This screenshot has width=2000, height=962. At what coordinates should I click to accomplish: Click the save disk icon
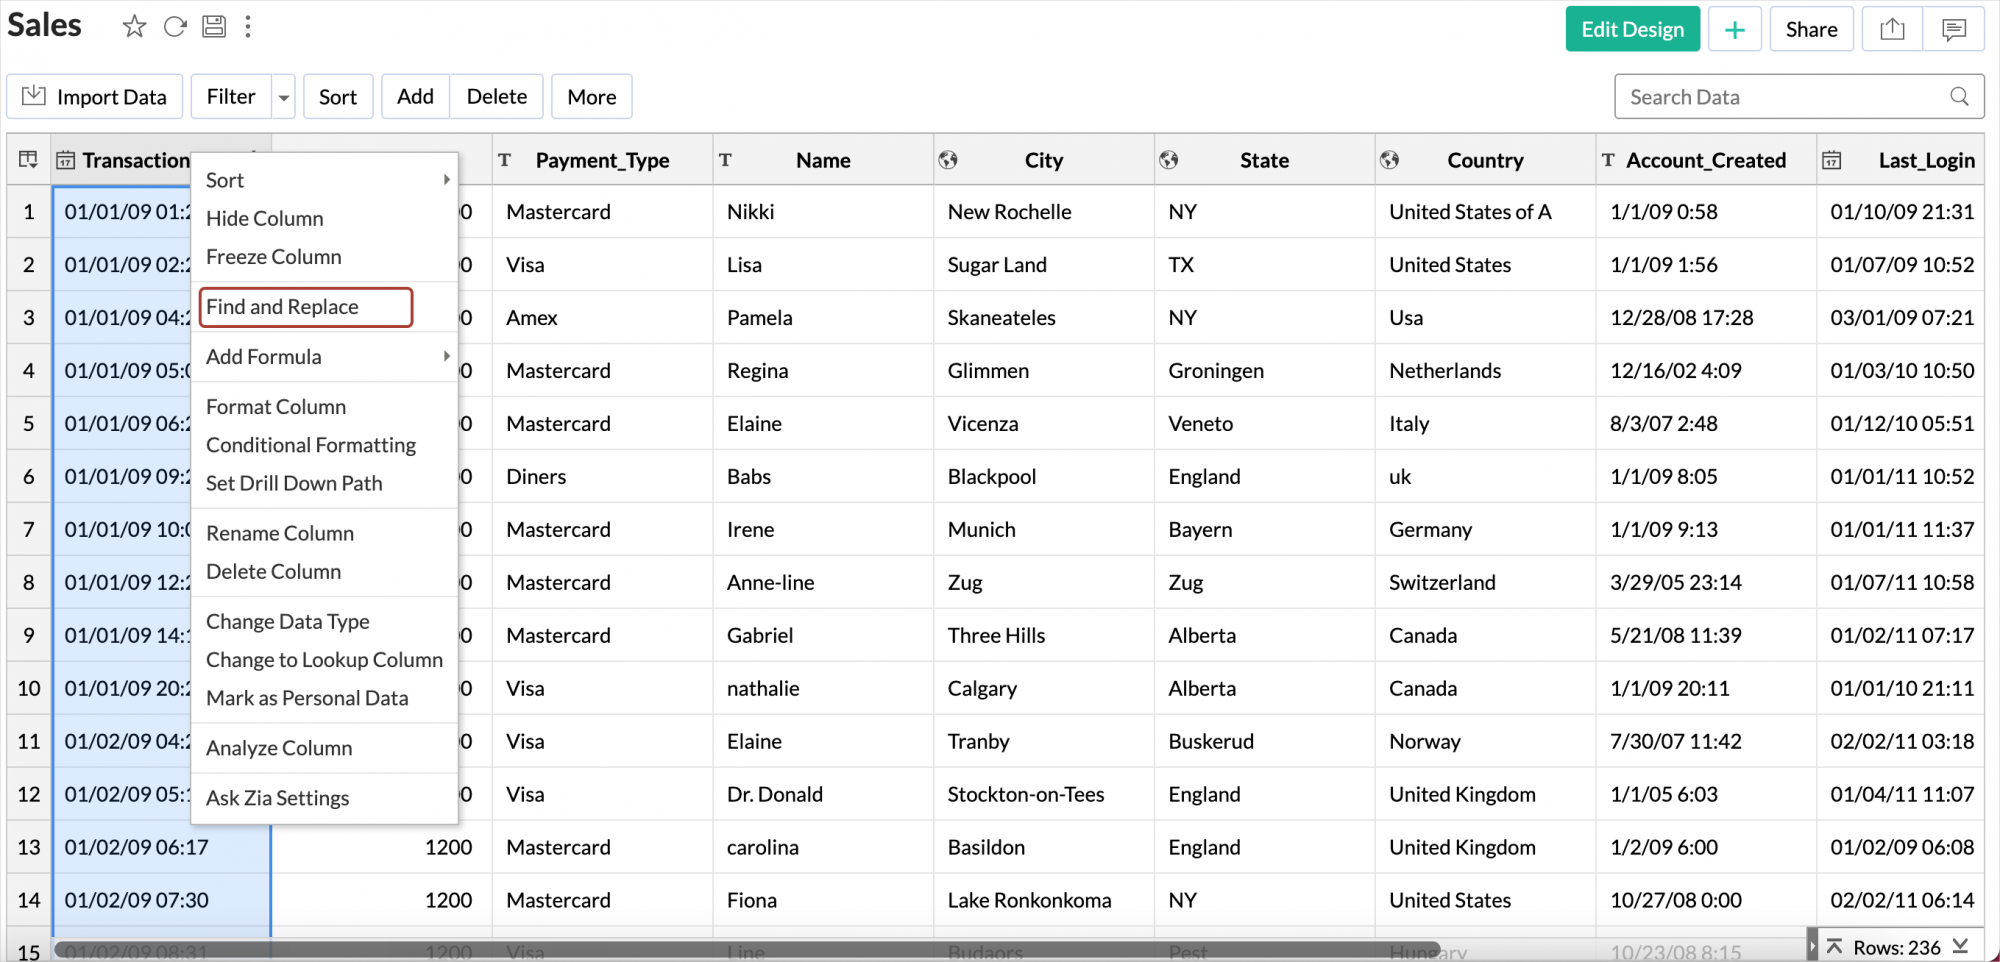point(214,27)
